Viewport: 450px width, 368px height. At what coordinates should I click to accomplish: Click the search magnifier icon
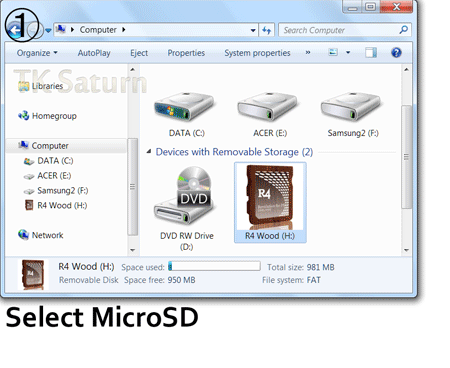[403, 30]
